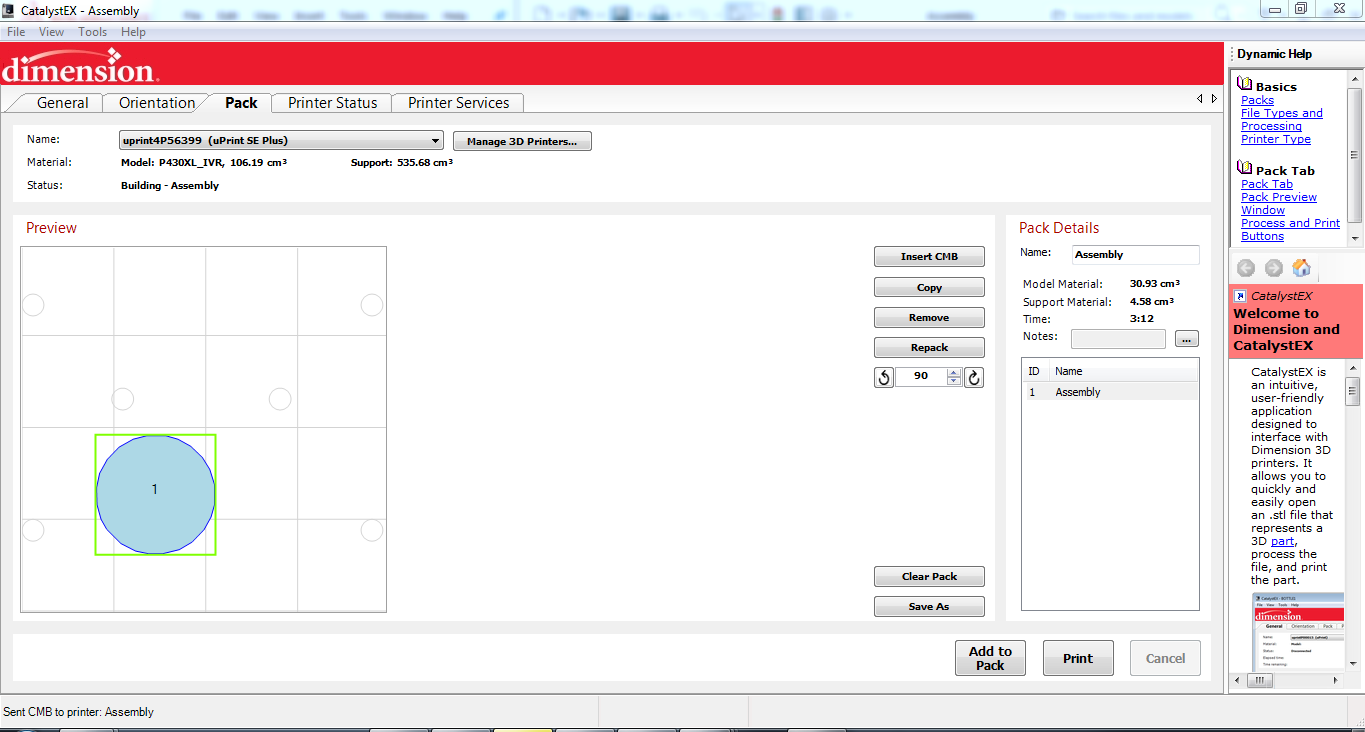Rotate the pack clockwise with the right arrow icon

974,377
